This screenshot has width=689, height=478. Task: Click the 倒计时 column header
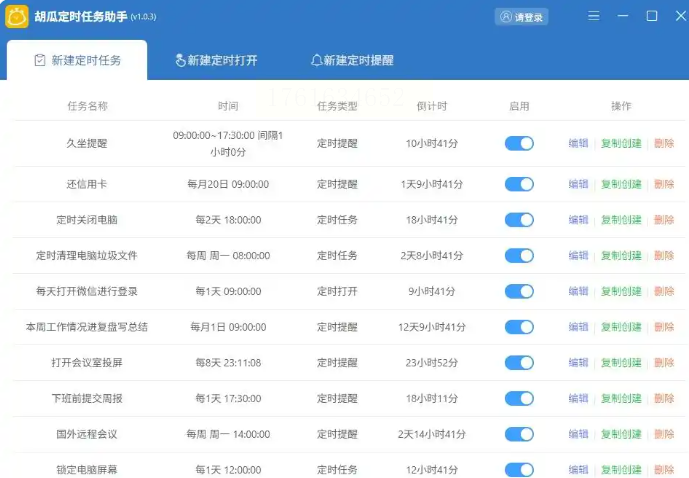tap(432, 106)
